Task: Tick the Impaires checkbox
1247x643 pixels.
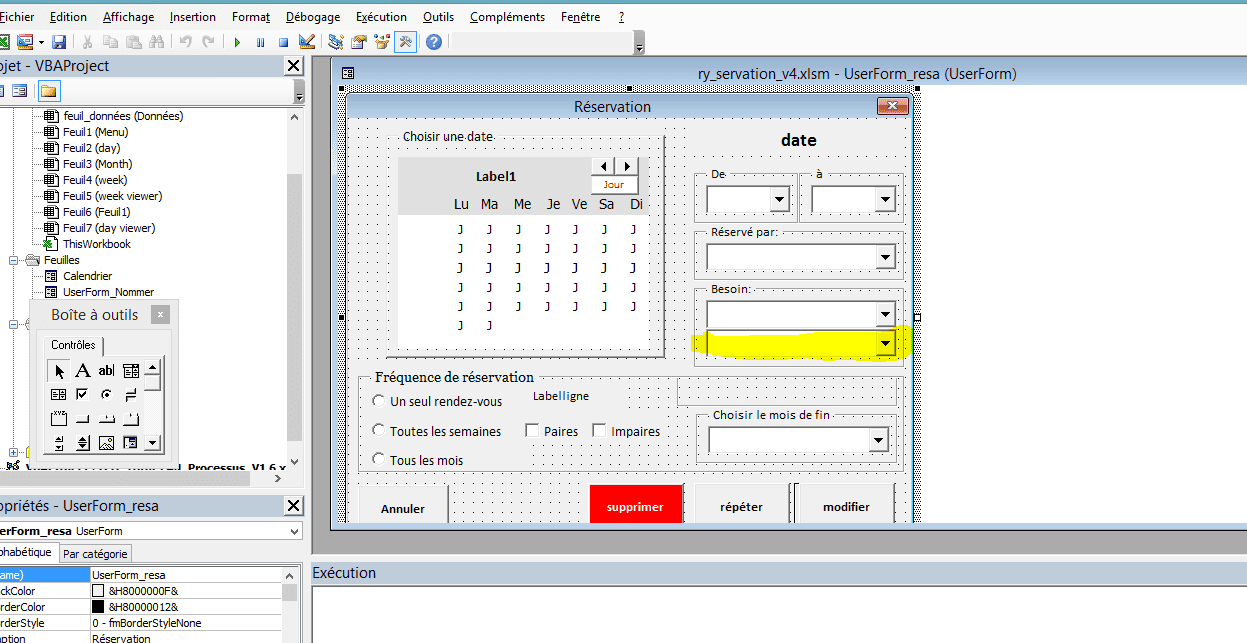Action: 599,431
